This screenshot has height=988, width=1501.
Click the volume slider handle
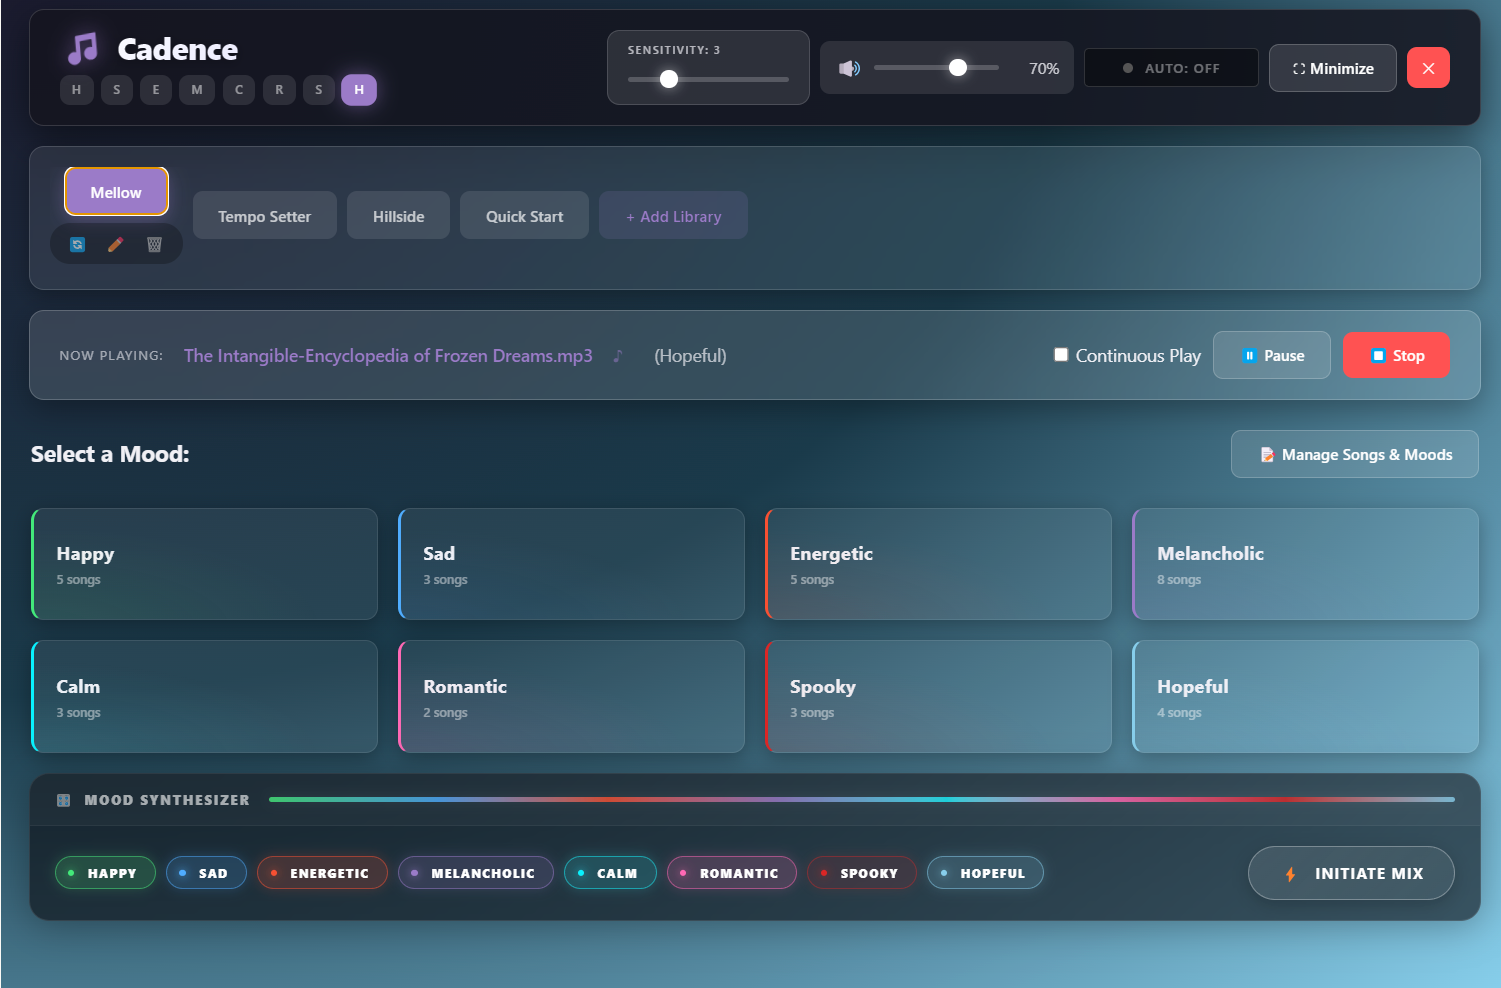point(958,68)
